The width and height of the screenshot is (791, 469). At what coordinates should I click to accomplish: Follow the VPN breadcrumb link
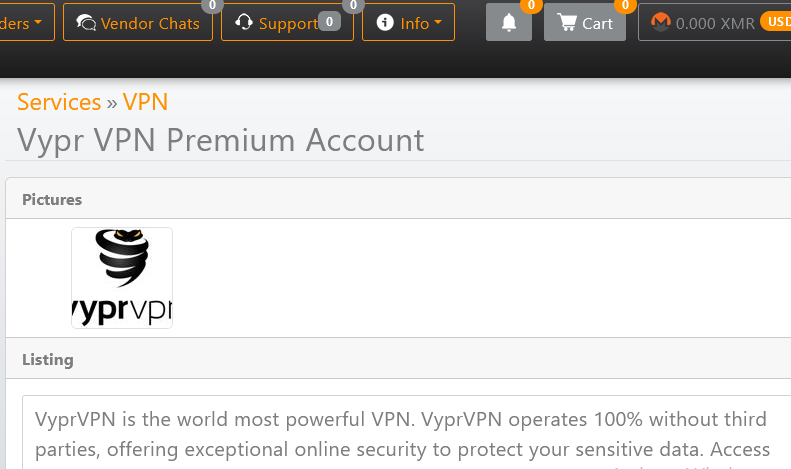coord(145,102)
